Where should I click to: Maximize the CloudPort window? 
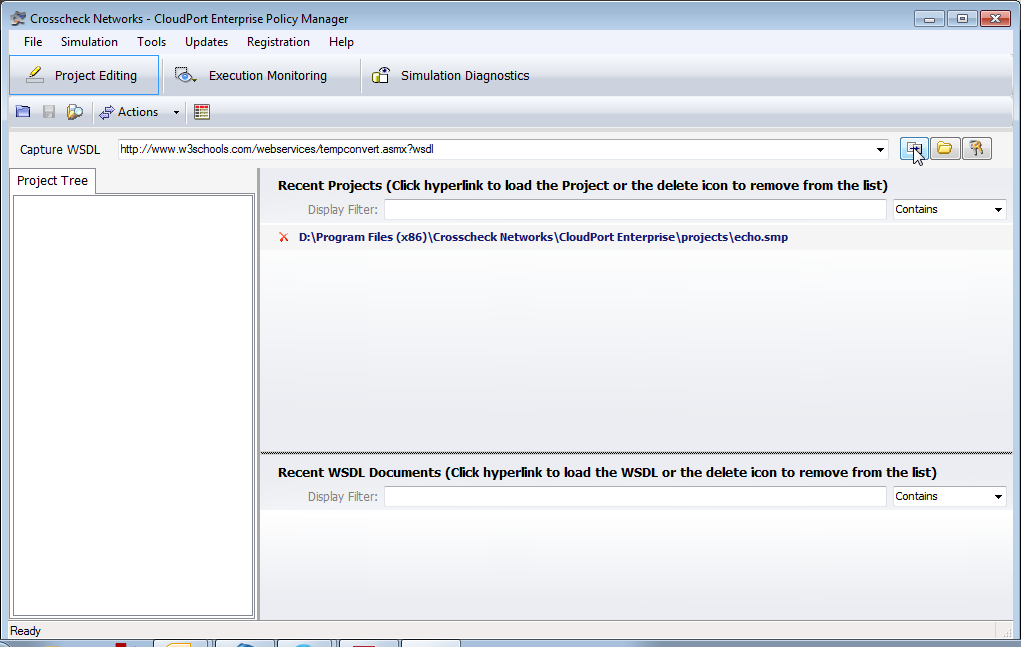point(962,19)
